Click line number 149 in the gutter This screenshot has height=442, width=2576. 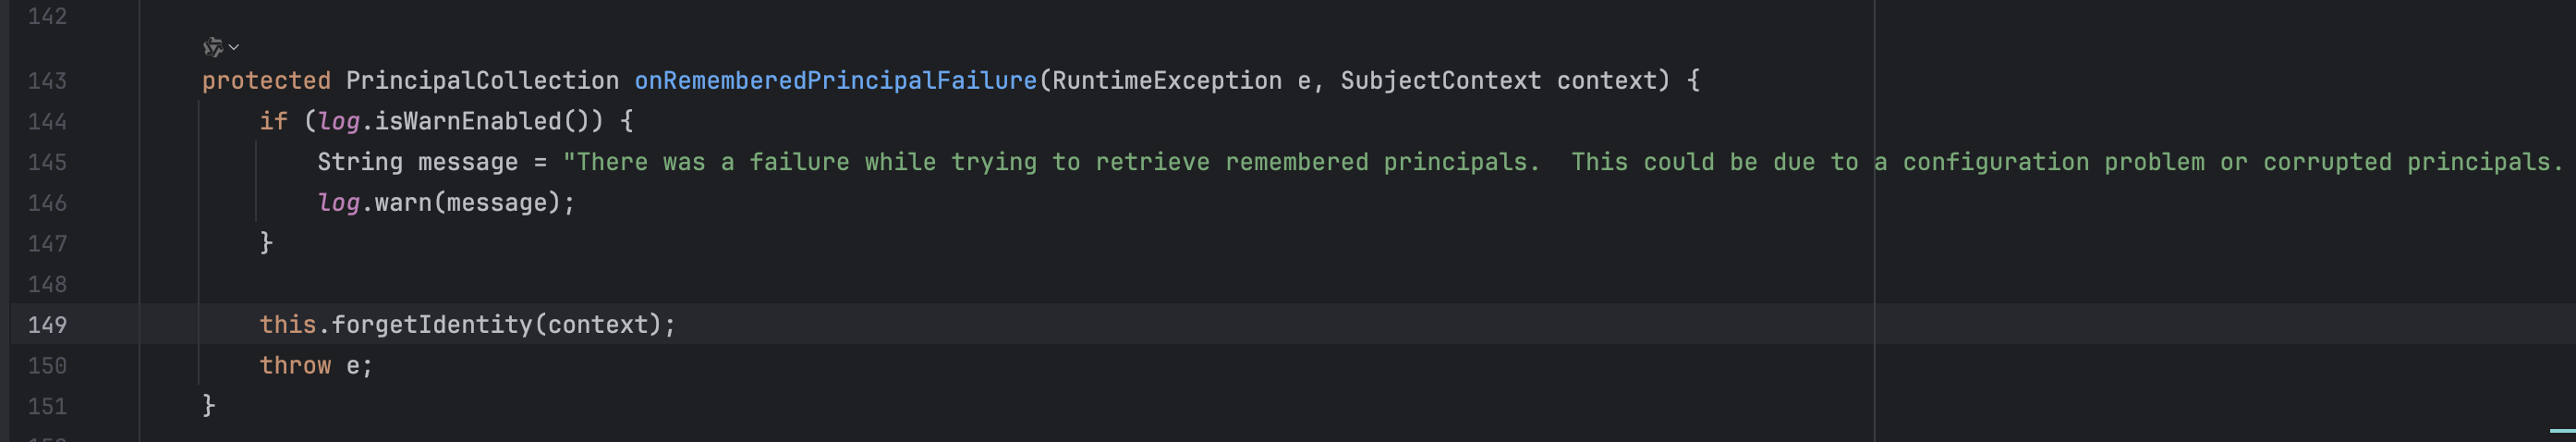pyautogui.click(x=47, y=325)
